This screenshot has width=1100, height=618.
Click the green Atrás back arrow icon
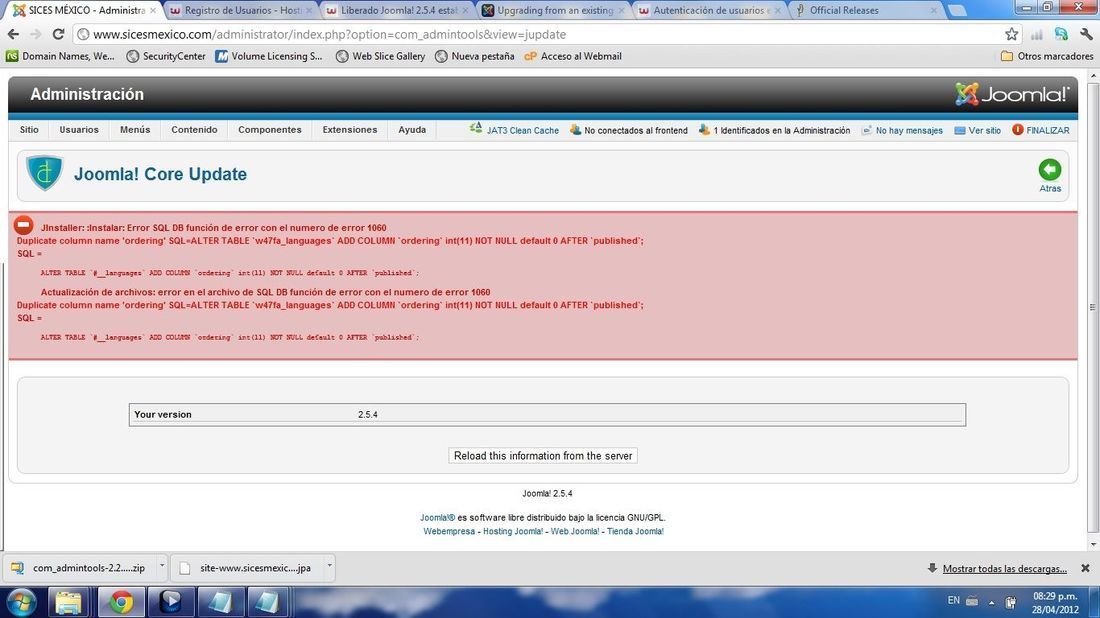[1049, 170]
